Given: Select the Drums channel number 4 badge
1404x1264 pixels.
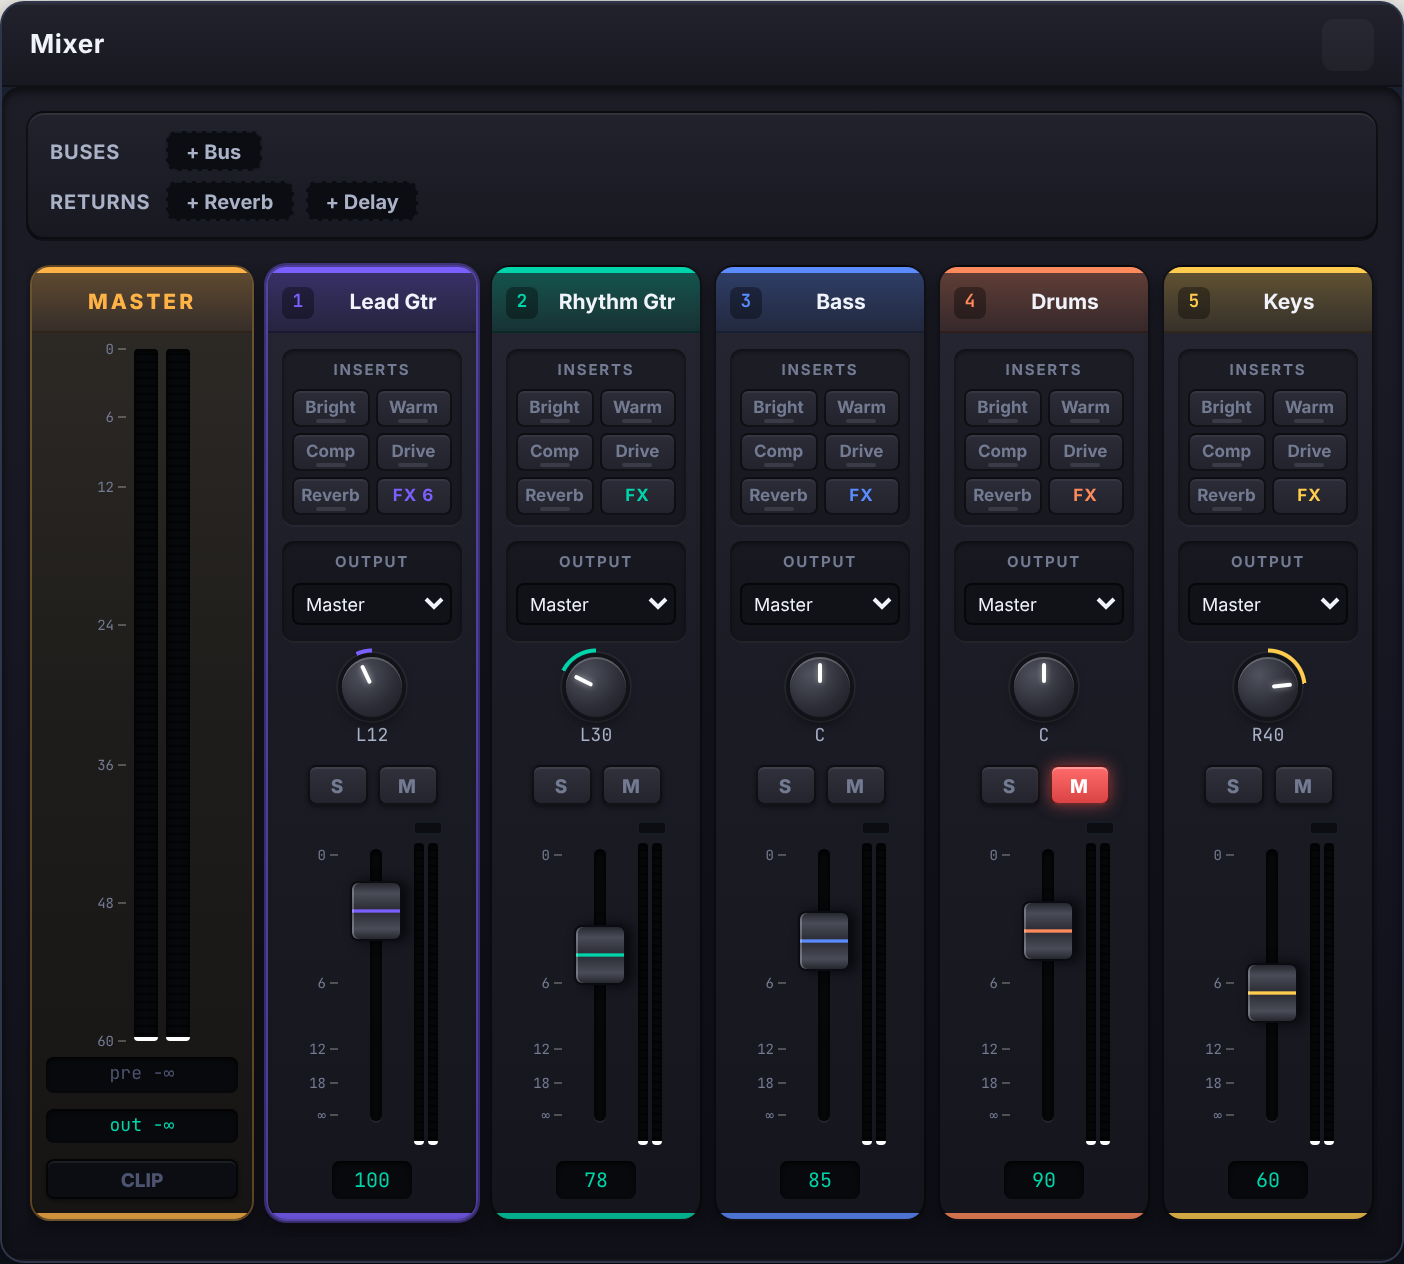Looking at the screenshot, I should pos(970,302).
